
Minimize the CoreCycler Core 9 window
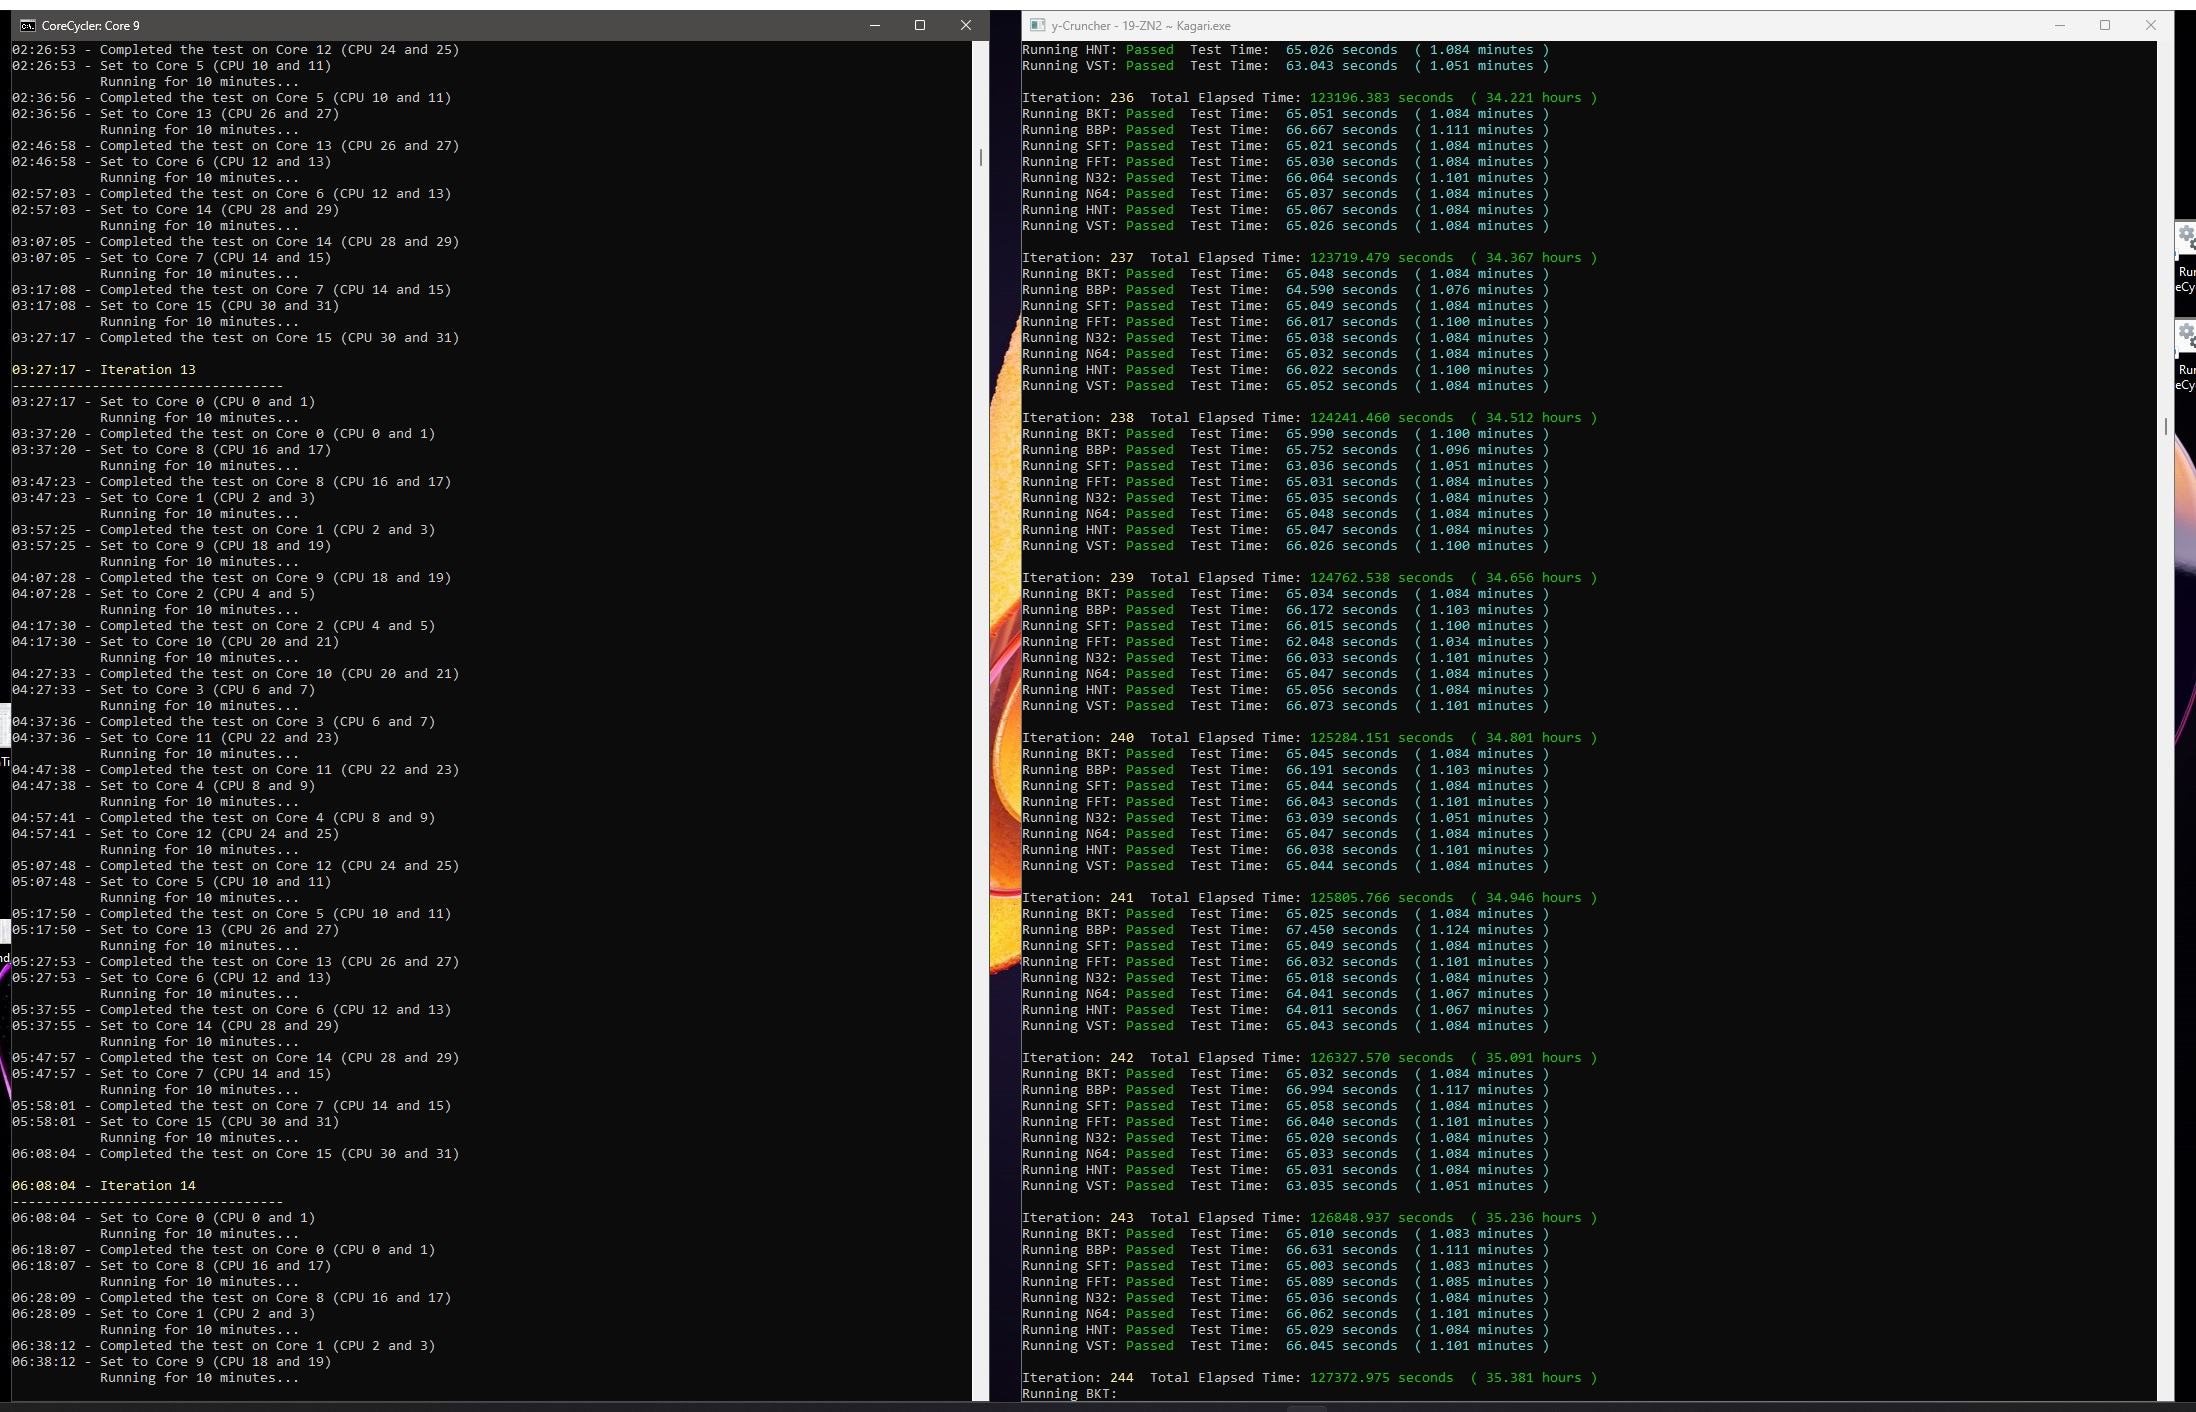coord(875,26)
